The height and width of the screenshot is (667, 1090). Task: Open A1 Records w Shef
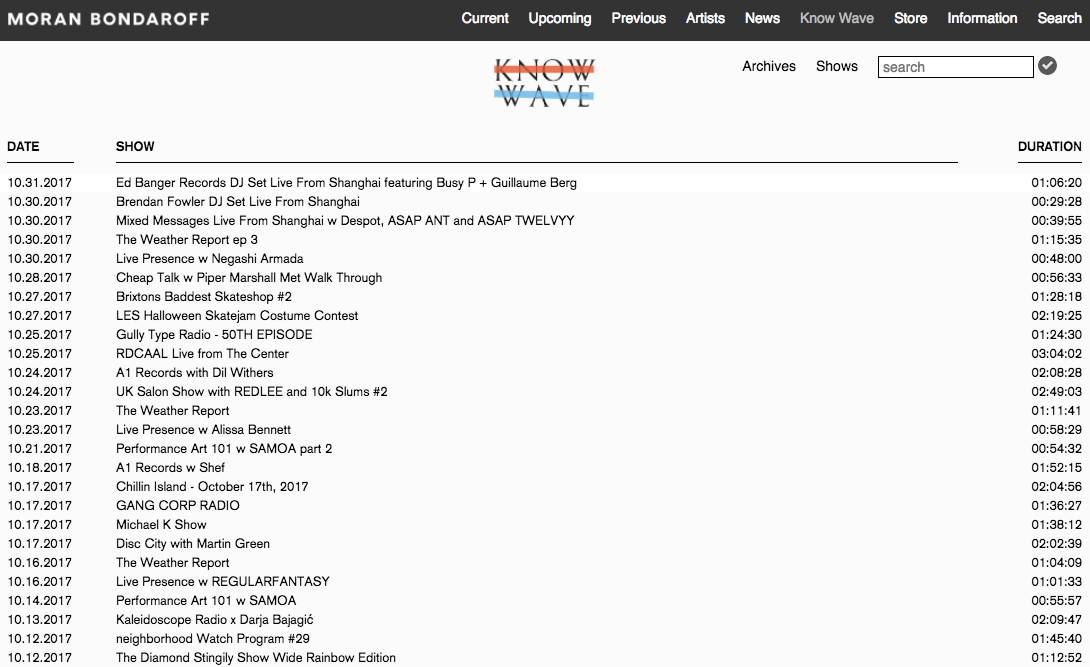pos(170,468)
